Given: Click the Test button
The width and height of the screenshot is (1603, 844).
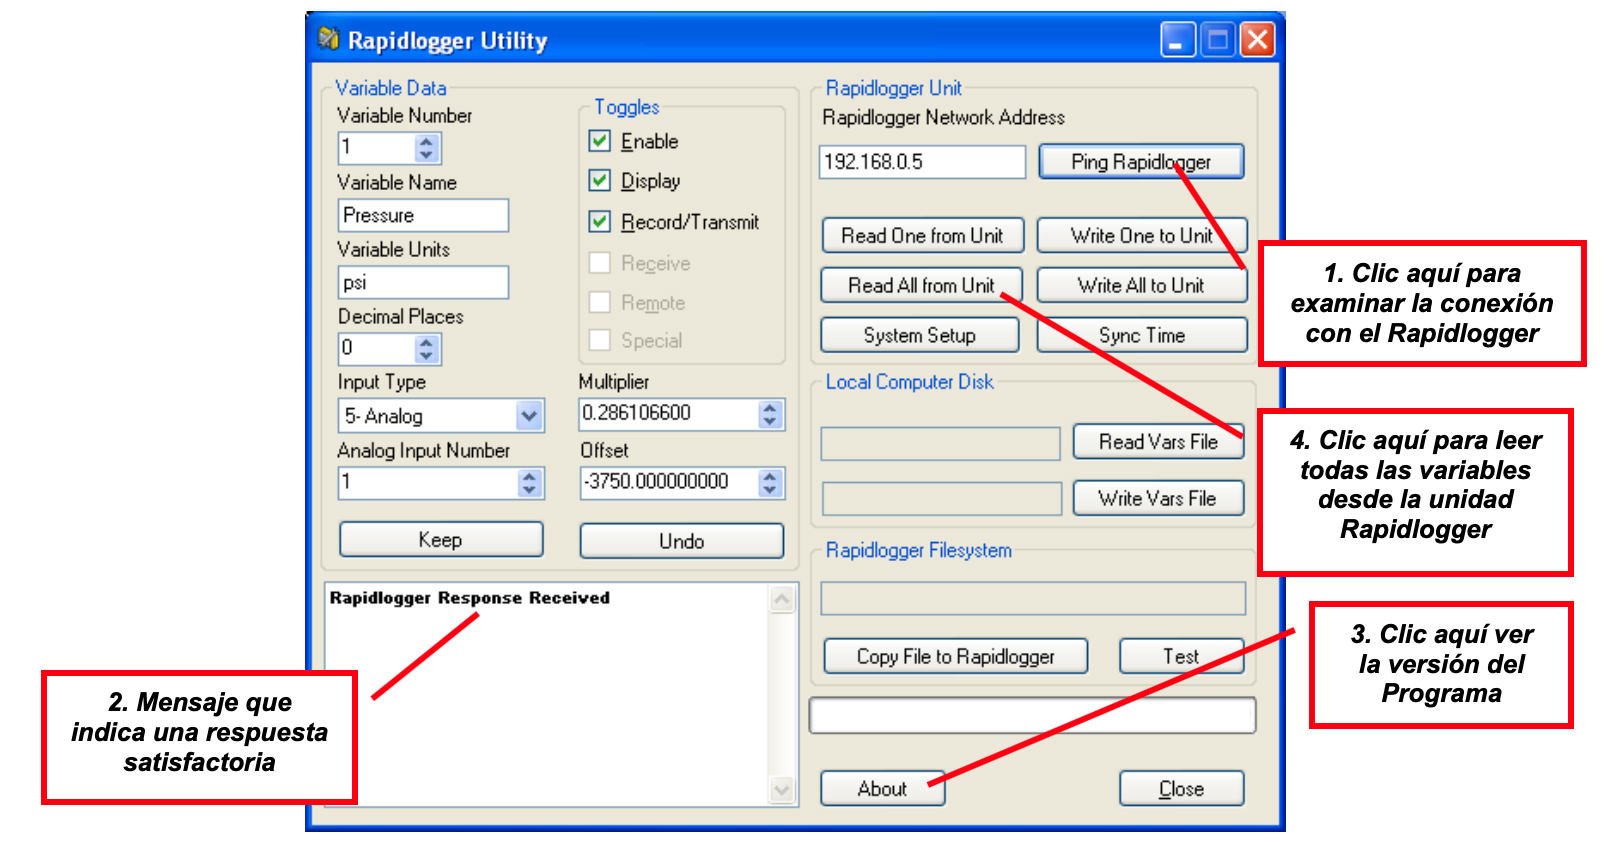Looking at the screenshot, I should pyautogui.click(x=1181, y=656).
